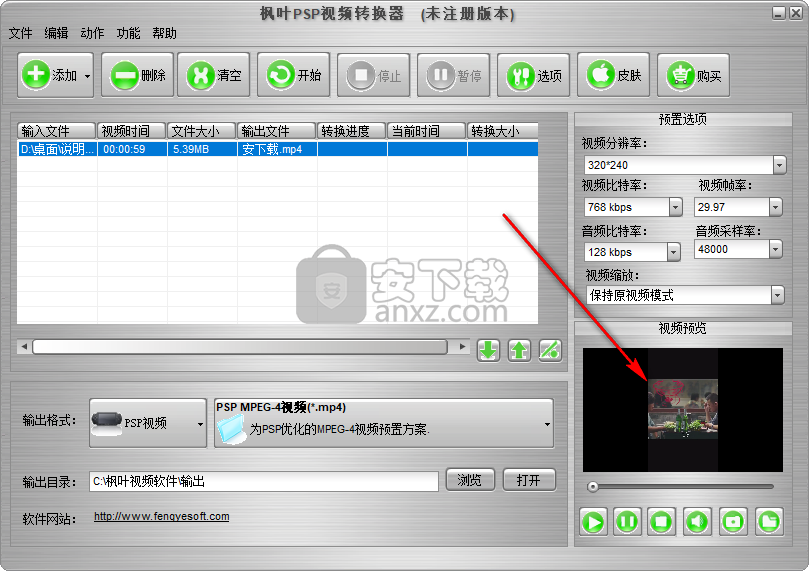The height and width of the screenshot is (571, 809).
Task: Click the file list scrollbar left arrow
Action: pyautogui.click(x=24, y=347)
